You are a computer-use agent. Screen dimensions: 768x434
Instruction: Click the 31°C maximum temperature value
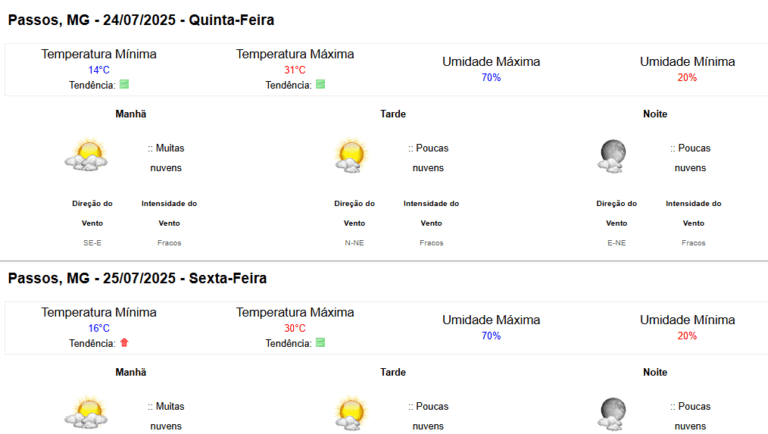coord(295,70)
